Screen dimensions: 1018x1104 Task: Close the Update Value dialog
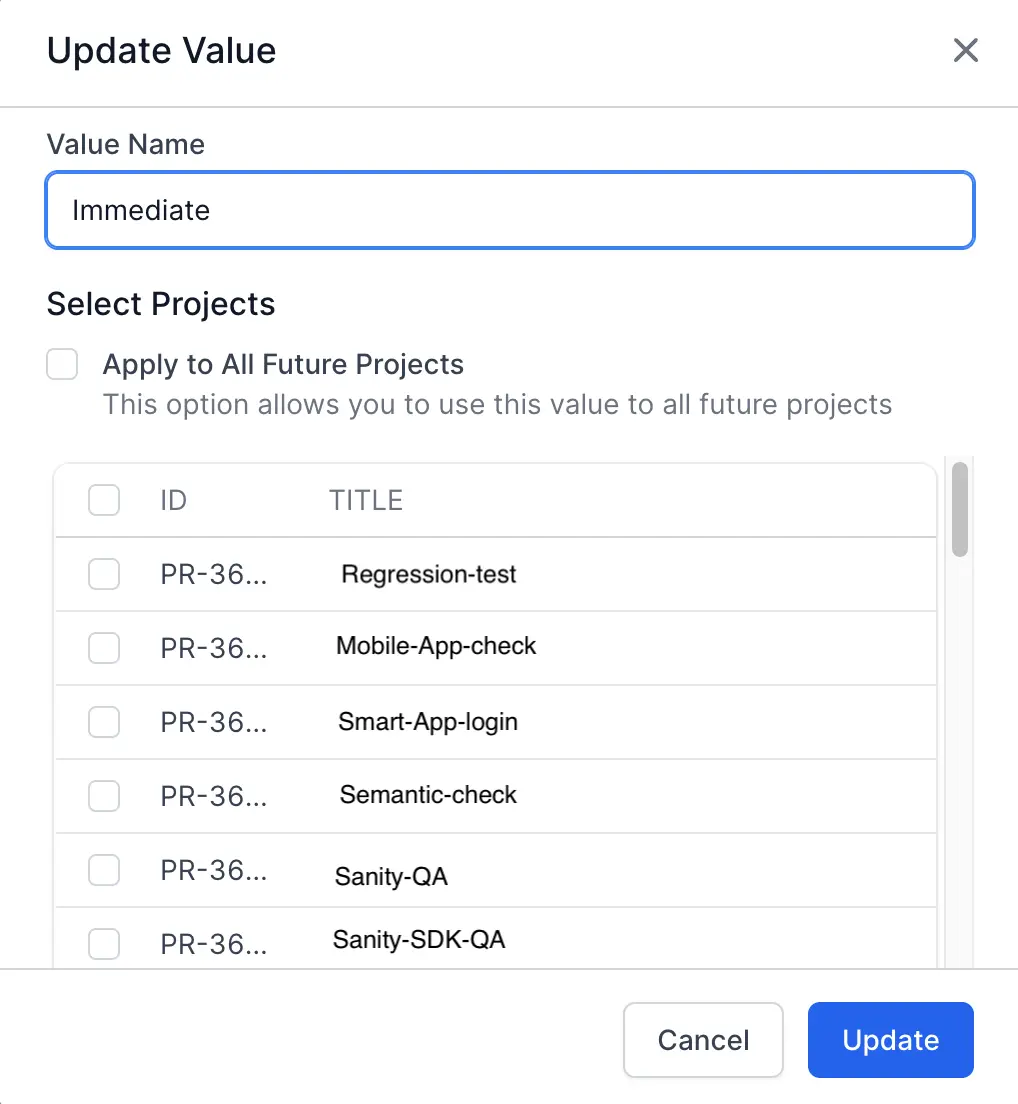click(x=965, y=50)
